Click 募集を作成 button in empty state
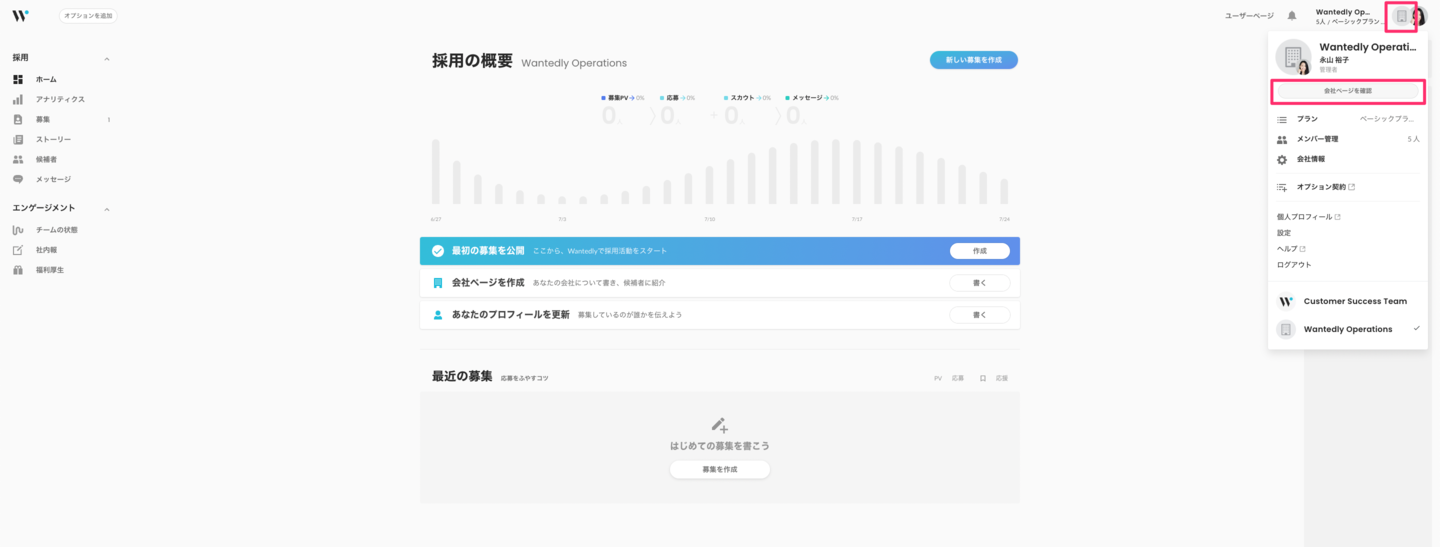Viewport: 1440px width, 547px height. click(x=720, y=469)
